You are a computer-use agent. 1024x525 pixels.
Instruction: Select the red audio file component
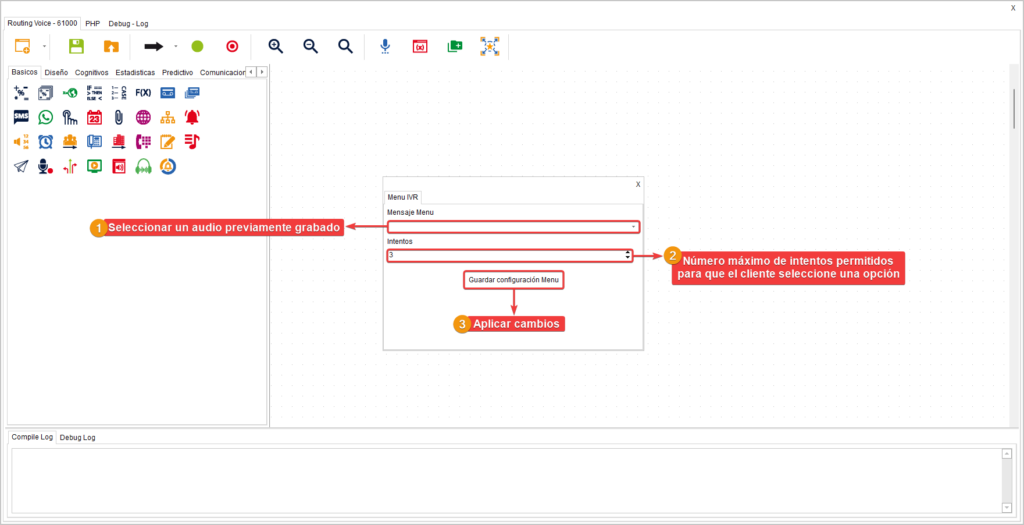[x=119, y=167]
